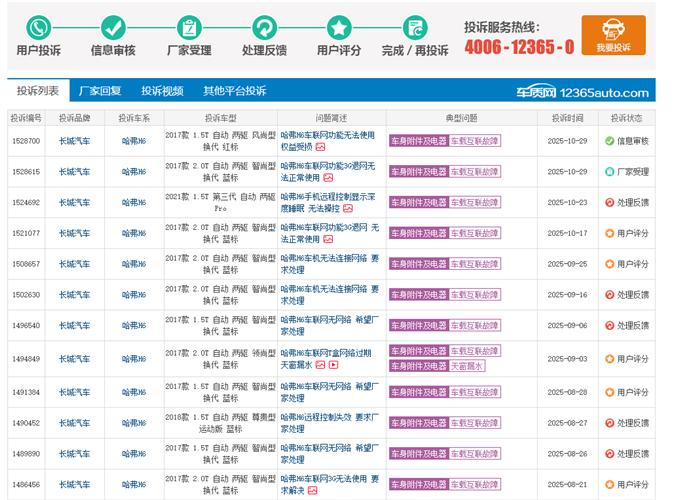Screen dimensions: 700x500
Task: Open the 长城汽车 brand link for complaint 1528700
Action: click(75, 141)
